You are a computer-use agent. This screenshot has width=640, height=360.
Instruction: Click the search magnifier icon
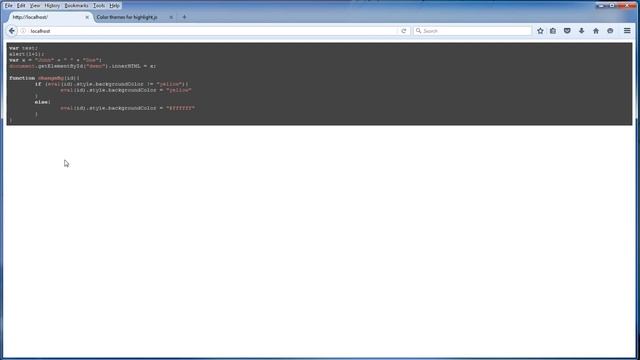tap(418, 31)
